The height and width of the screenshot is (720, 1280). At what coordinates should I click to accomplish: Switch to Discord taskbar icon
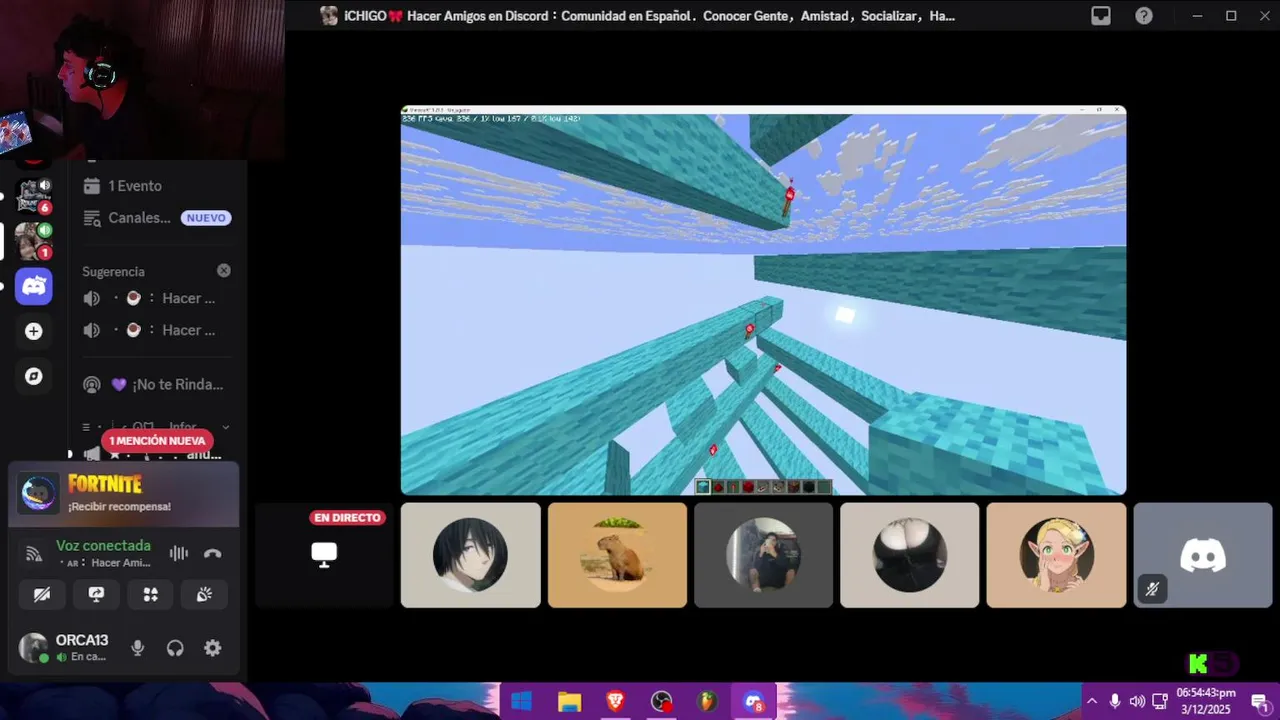pyautogui.click(x=754, y=702)
